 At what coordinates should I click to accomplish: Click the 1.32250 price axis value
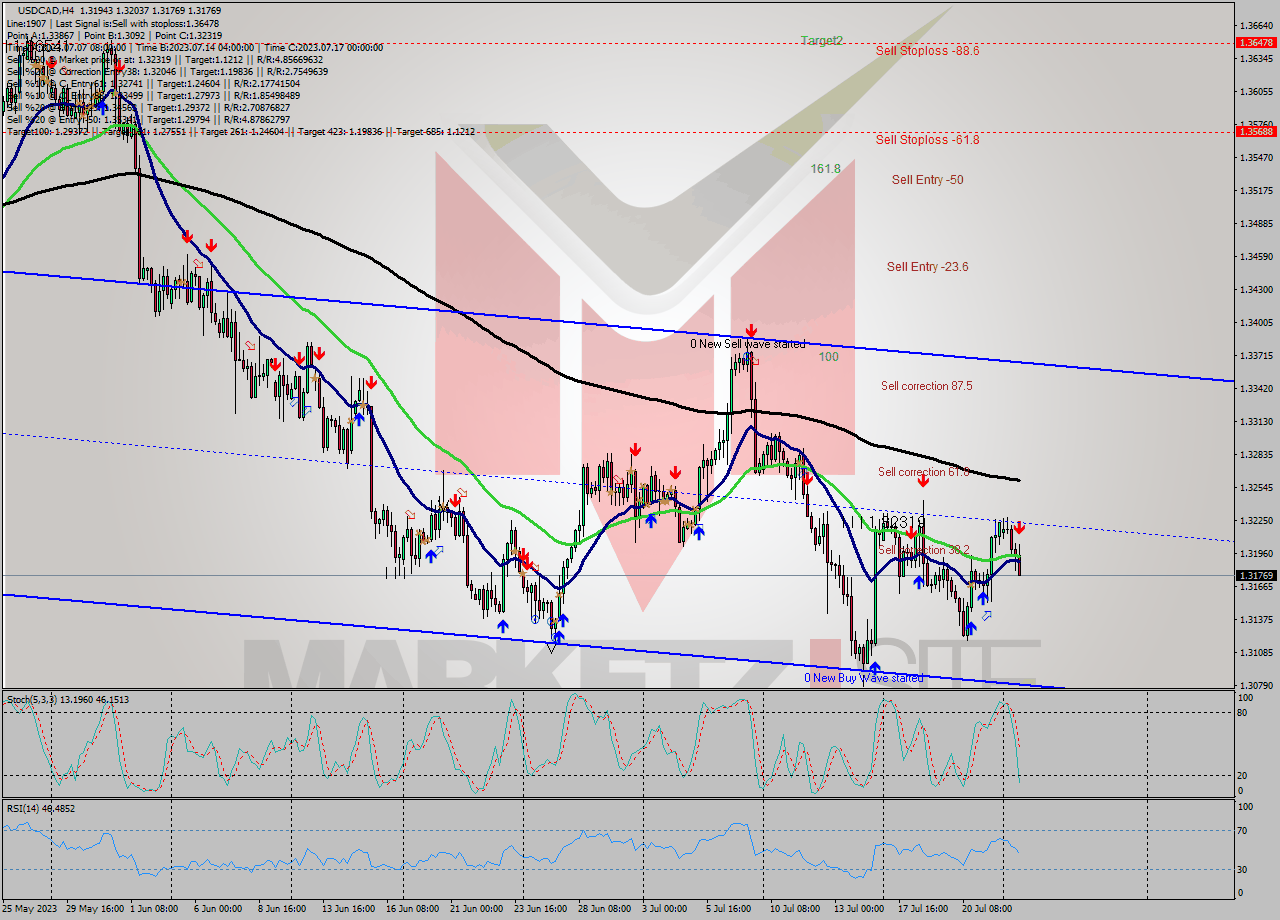1255,520
